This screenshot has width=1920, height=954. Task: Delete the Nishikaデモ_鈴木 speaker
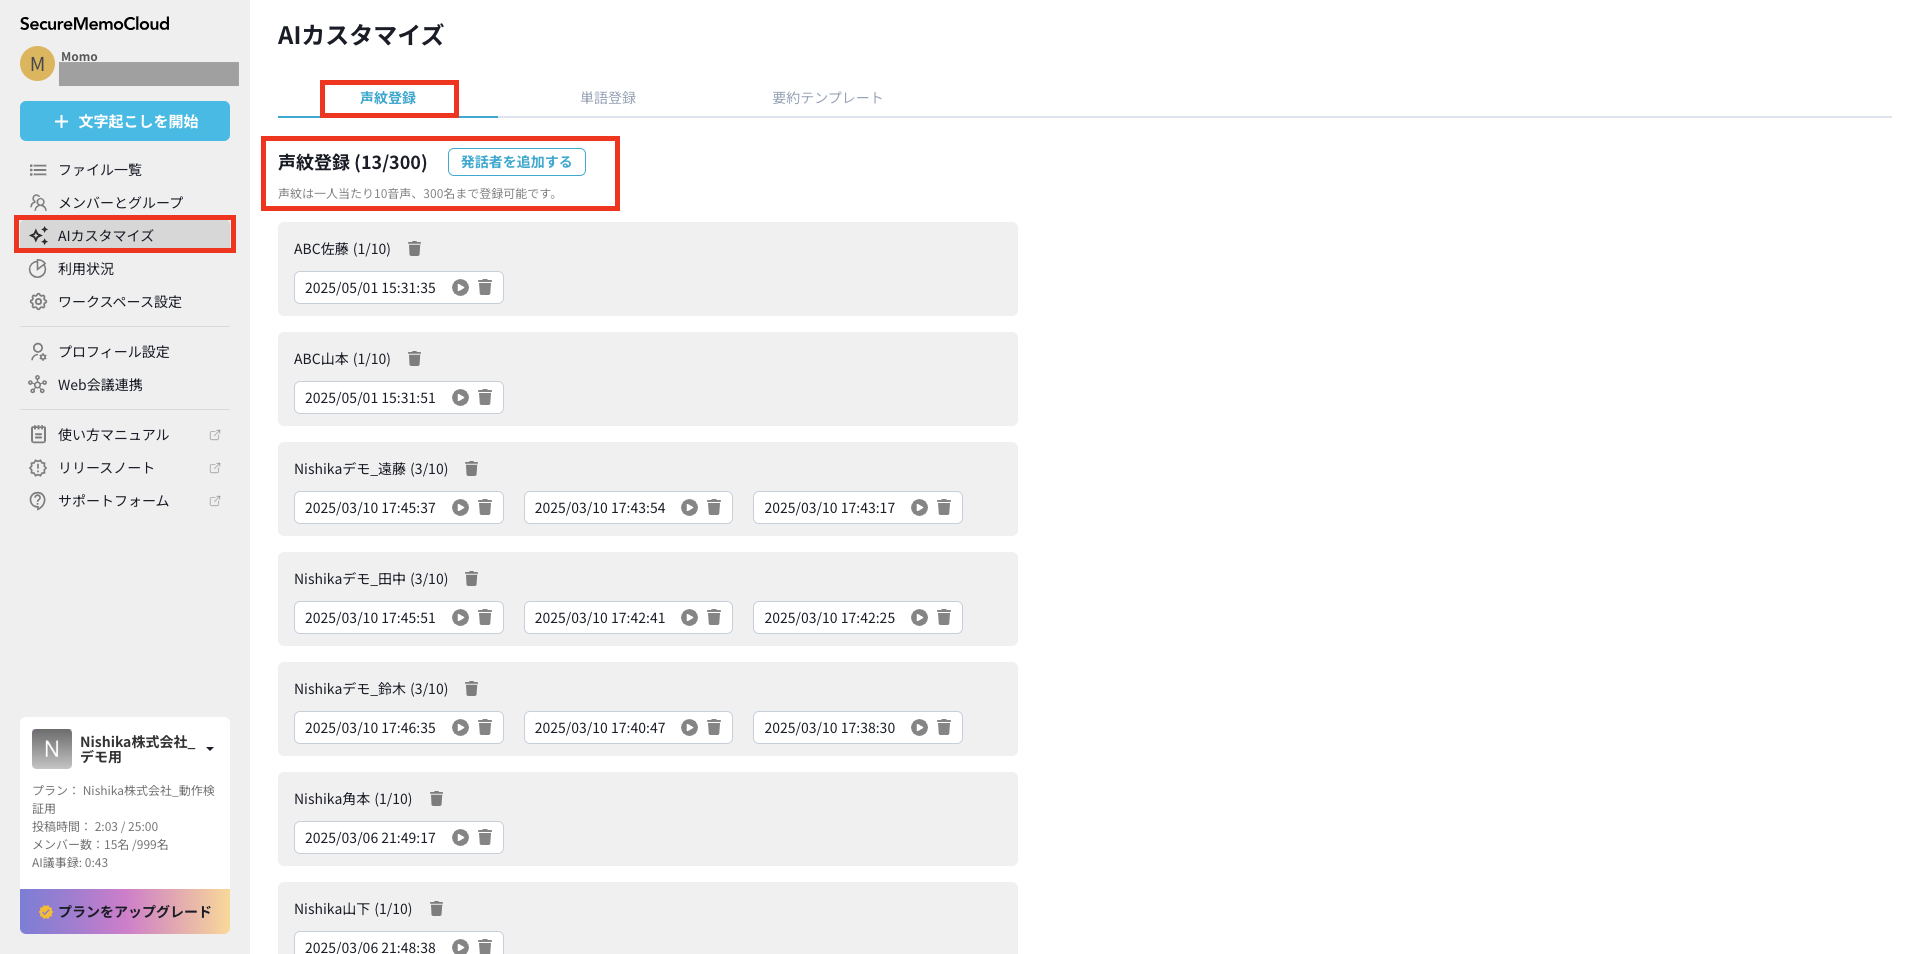coord(472,689)
